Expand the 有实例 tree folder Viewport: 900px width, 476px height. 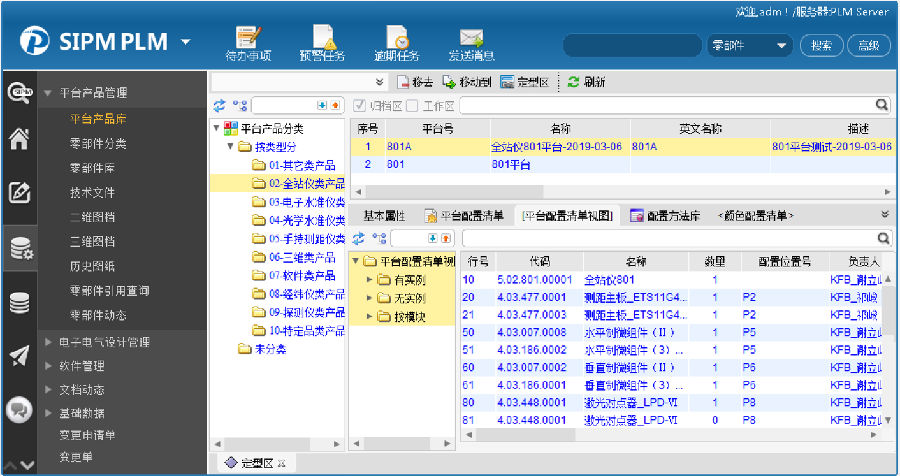click(369, 281)
